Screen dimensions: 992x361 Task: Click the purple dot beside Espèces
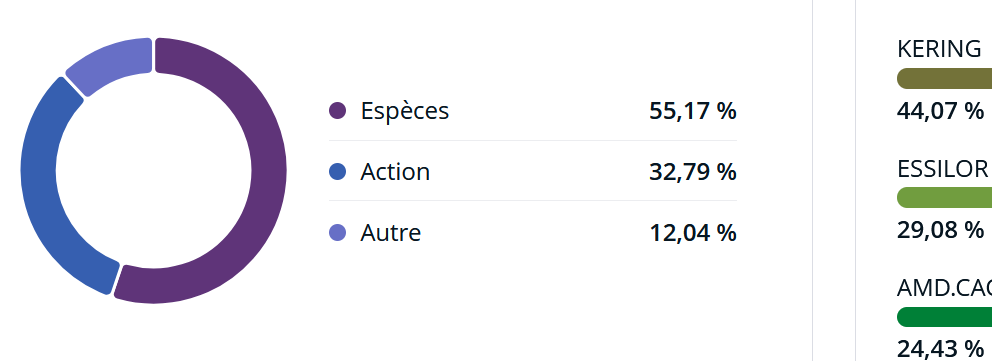338,111
